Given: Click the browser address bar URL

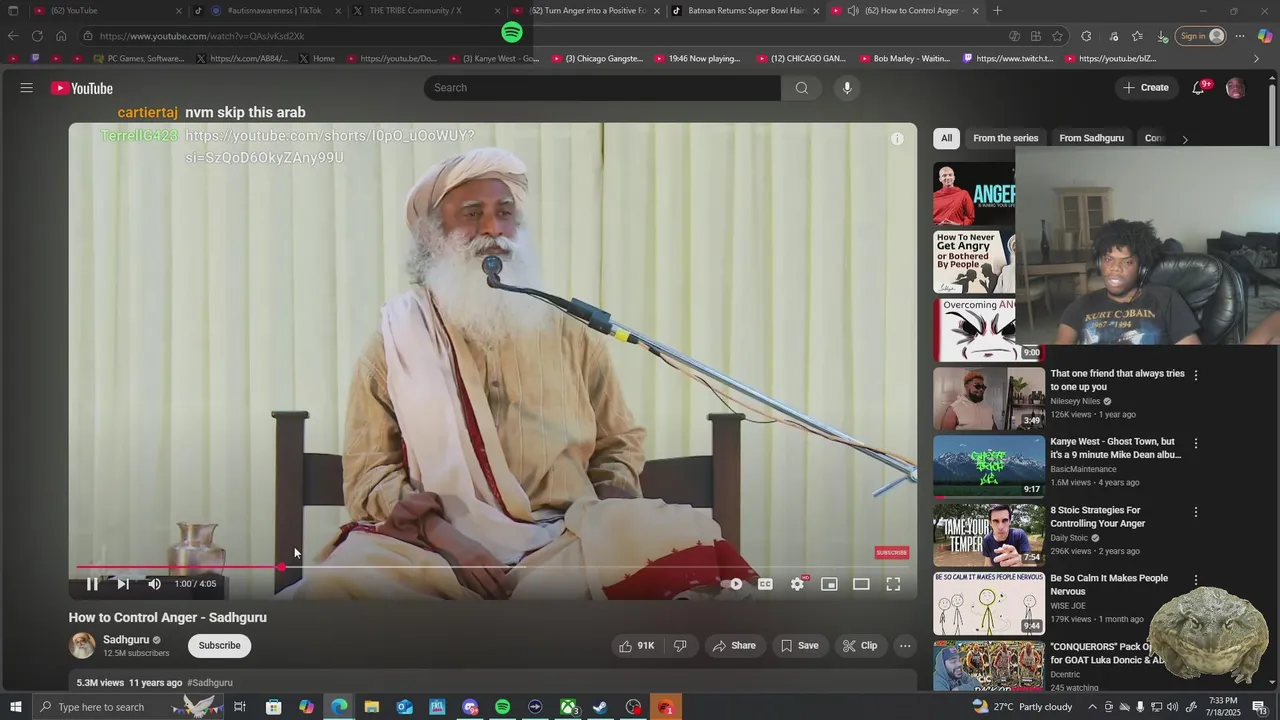Looking at the screenshot, I should pyautogui.click(x=202, y=36).
